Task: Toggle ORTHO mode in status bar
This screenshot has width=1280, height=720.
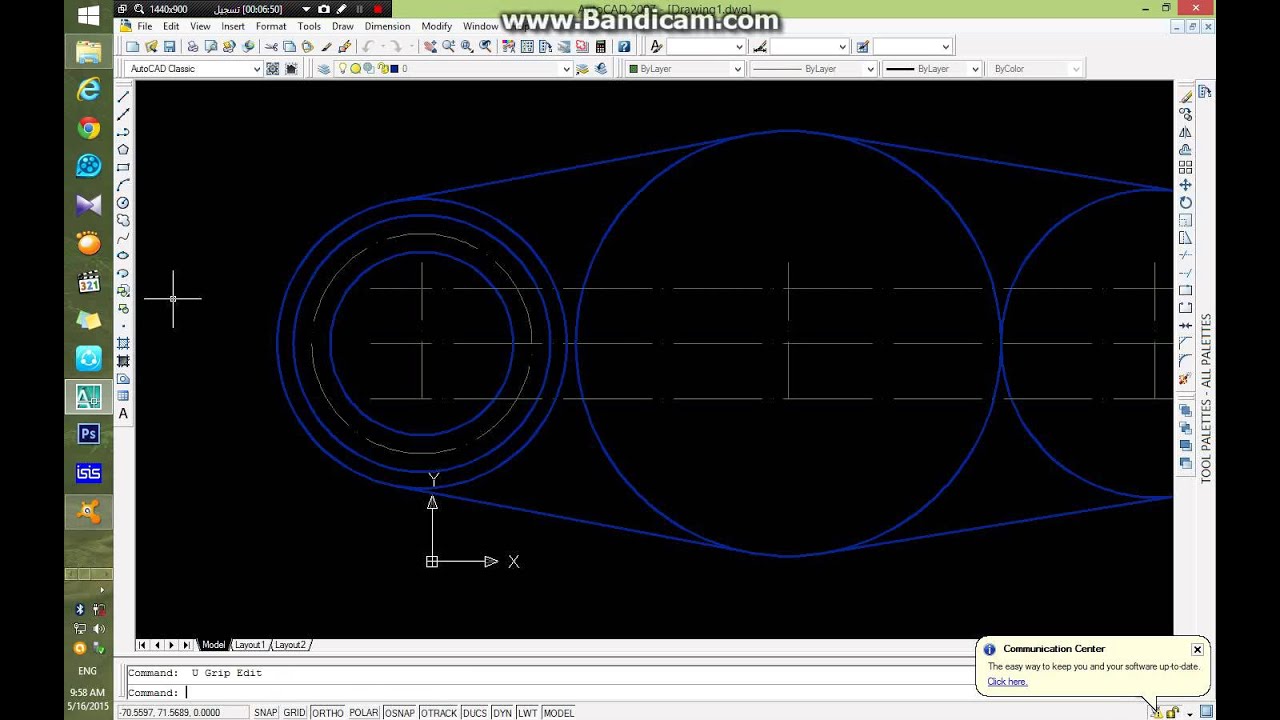Action: (327, 713)
